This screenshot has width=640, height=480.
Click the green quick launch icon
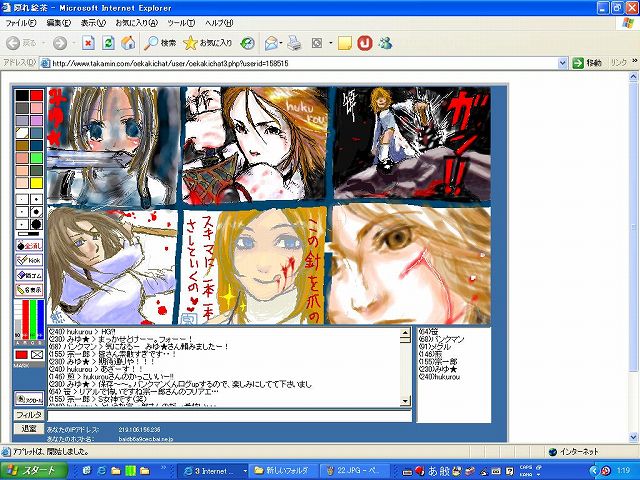point(130,471)
